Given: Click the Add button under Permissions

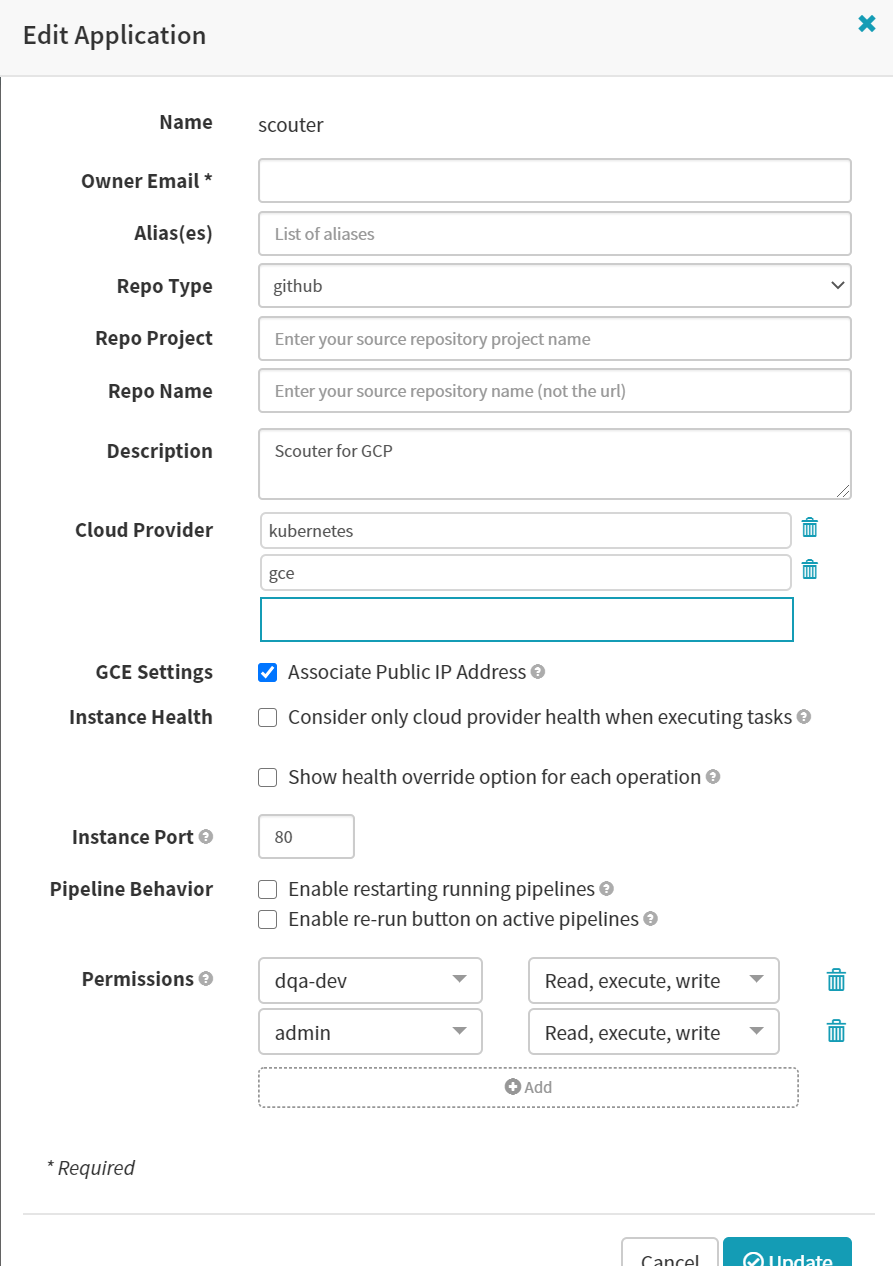Looking at the screenshot, I should pos(528,1087).
